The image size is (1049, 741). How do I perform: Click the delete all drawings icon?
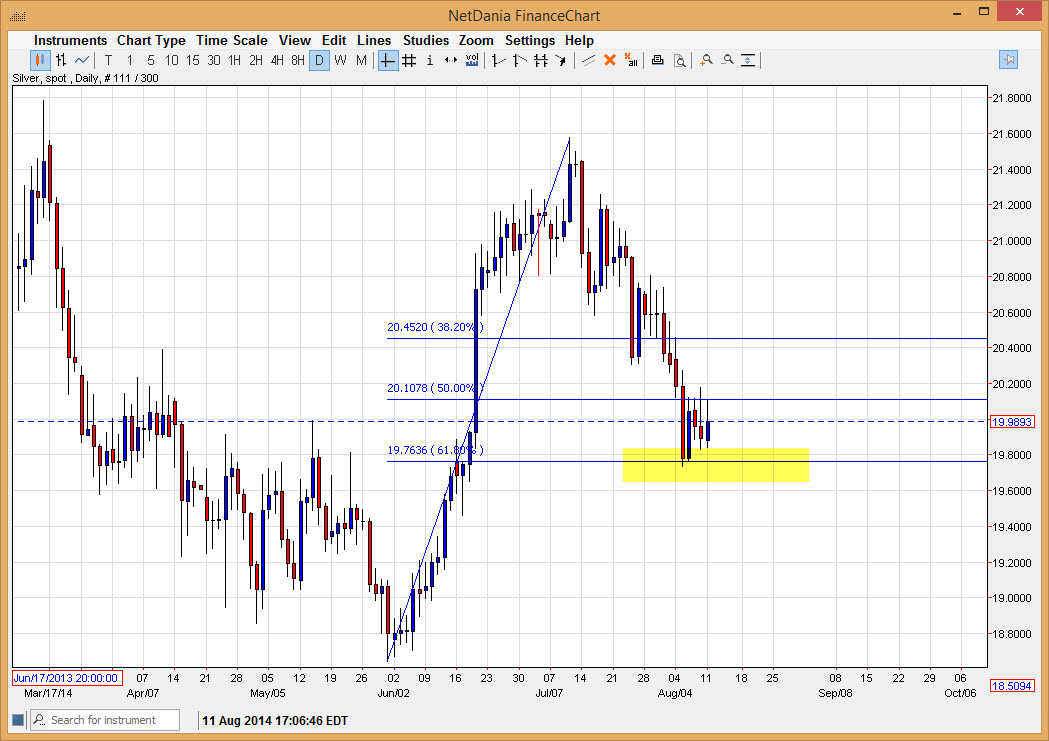(631, 60)
